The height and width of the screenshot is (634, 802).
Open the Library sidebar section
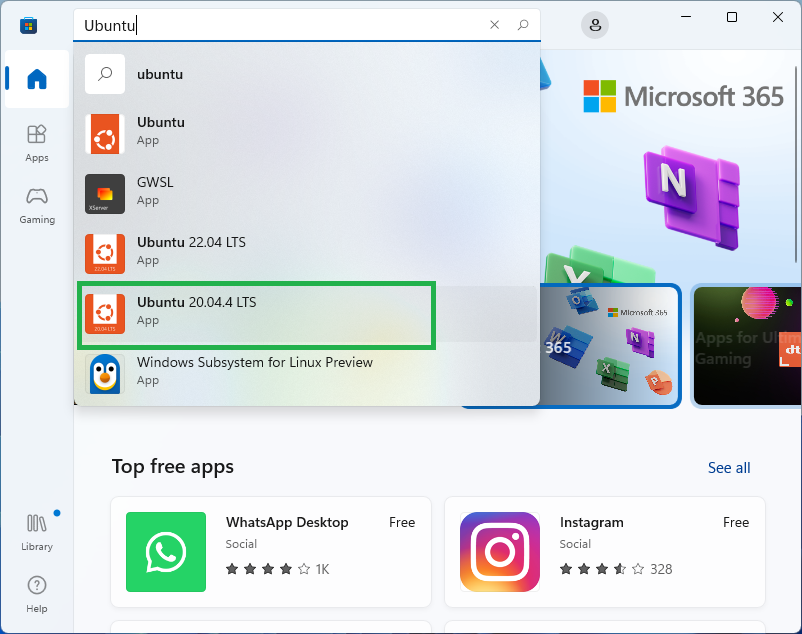tap(37, 533)
